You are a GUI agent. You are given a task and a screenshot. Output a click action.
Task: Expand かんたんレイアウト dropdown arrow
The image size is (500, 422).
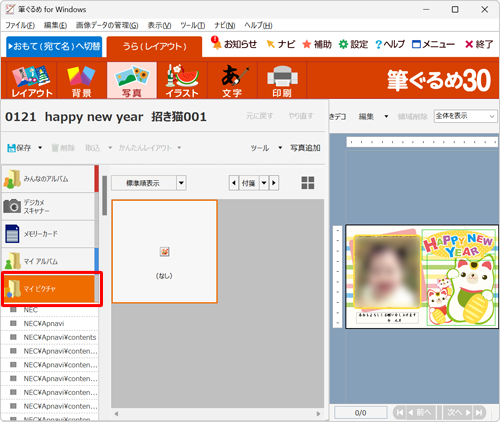pyautogui.click(x=179, y=148)
